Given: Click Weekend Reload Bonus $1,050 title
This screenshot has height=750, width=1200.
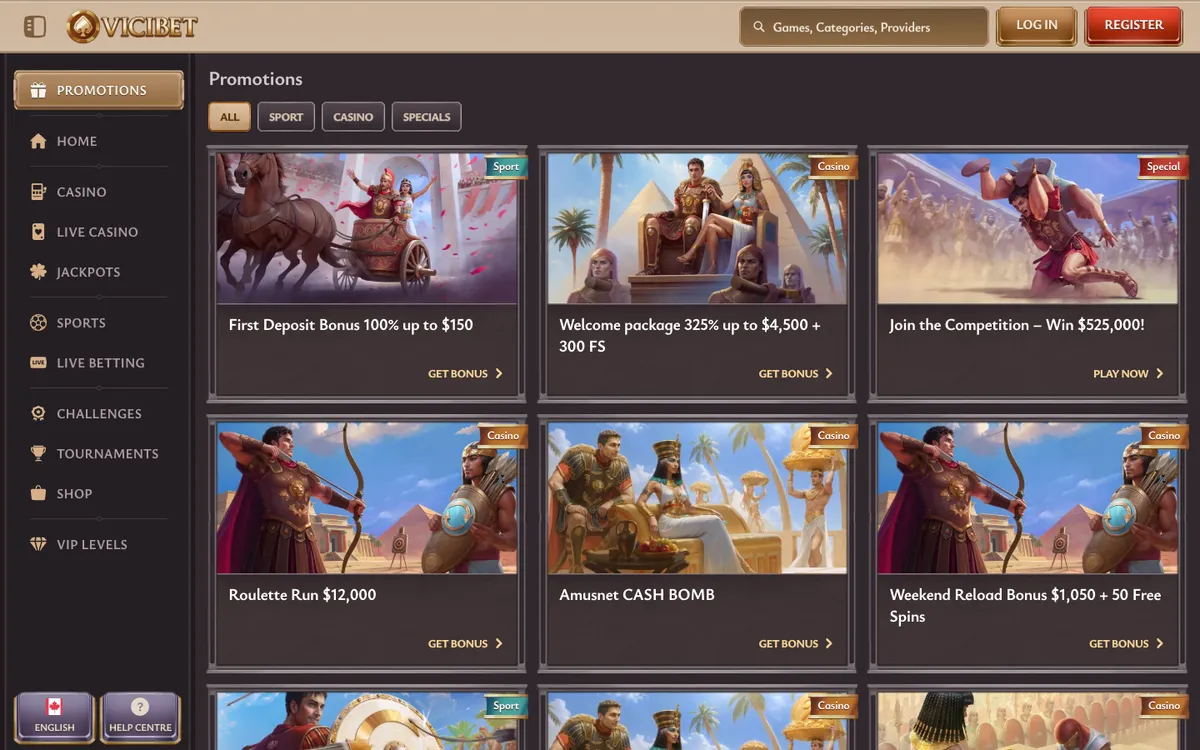Looking at the screenshot, I should 1025,606.
